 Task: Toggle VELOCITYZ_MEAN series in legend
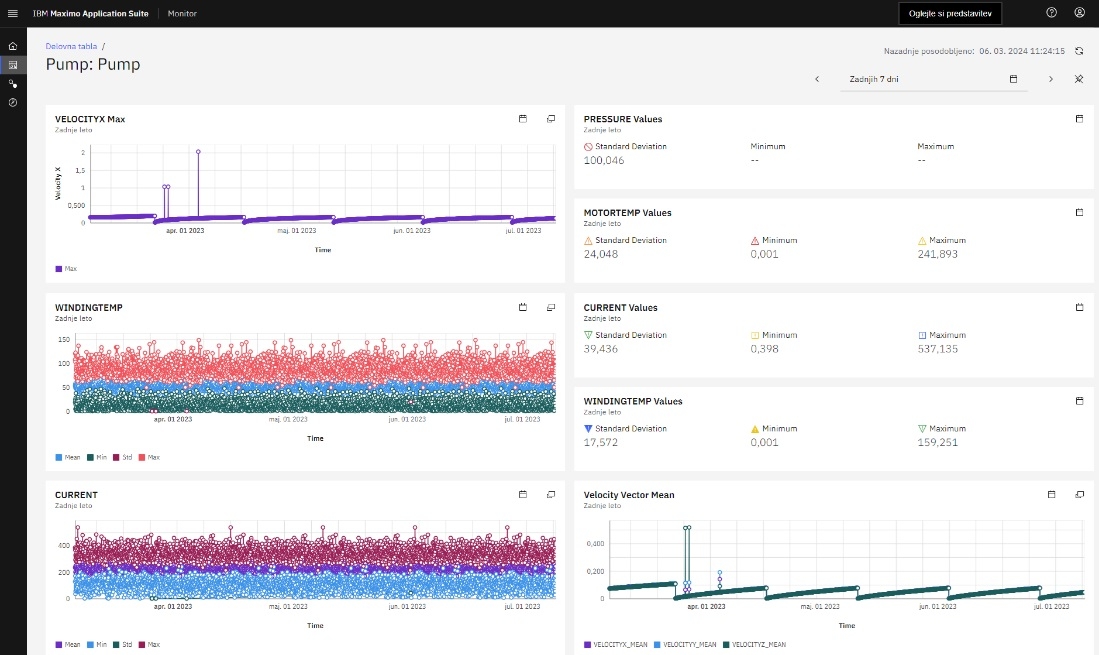[754, 645]
